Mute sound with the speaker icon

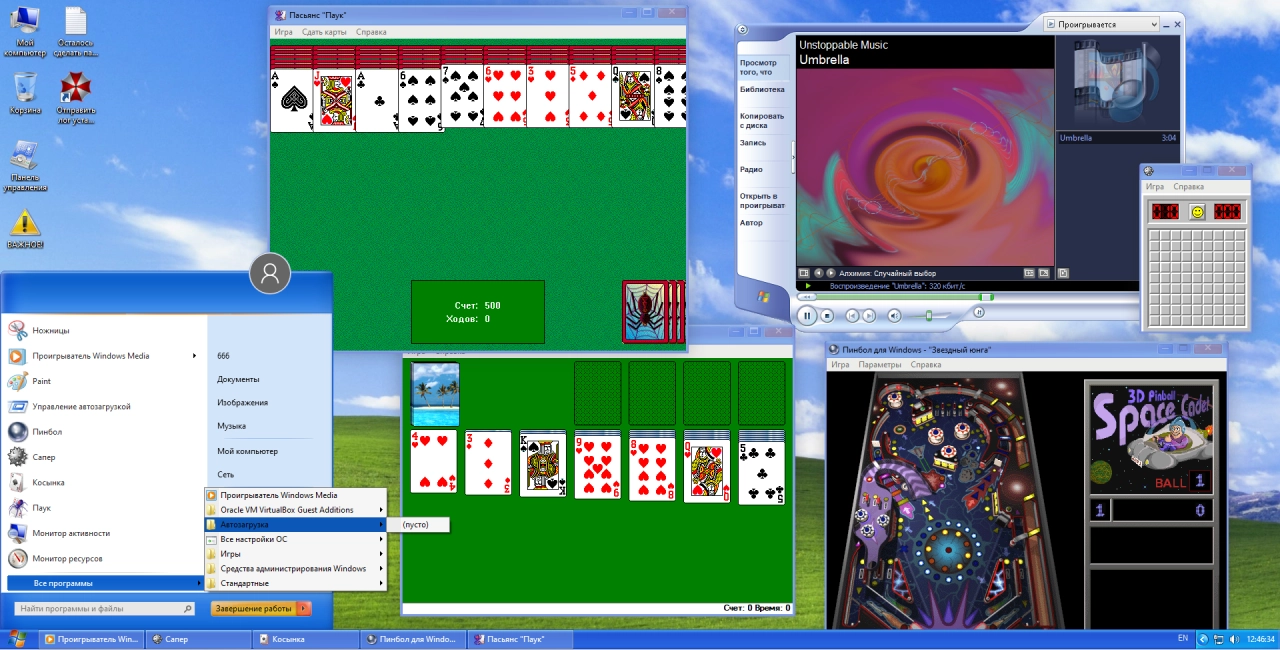(x=894, y=315)
